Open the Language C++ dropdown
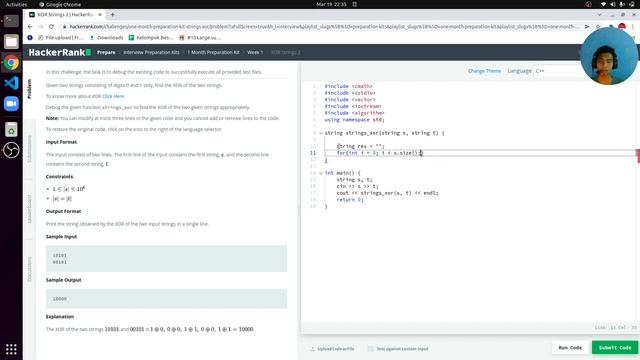Screen dimensions: 640x360 [x=557, y=71]
